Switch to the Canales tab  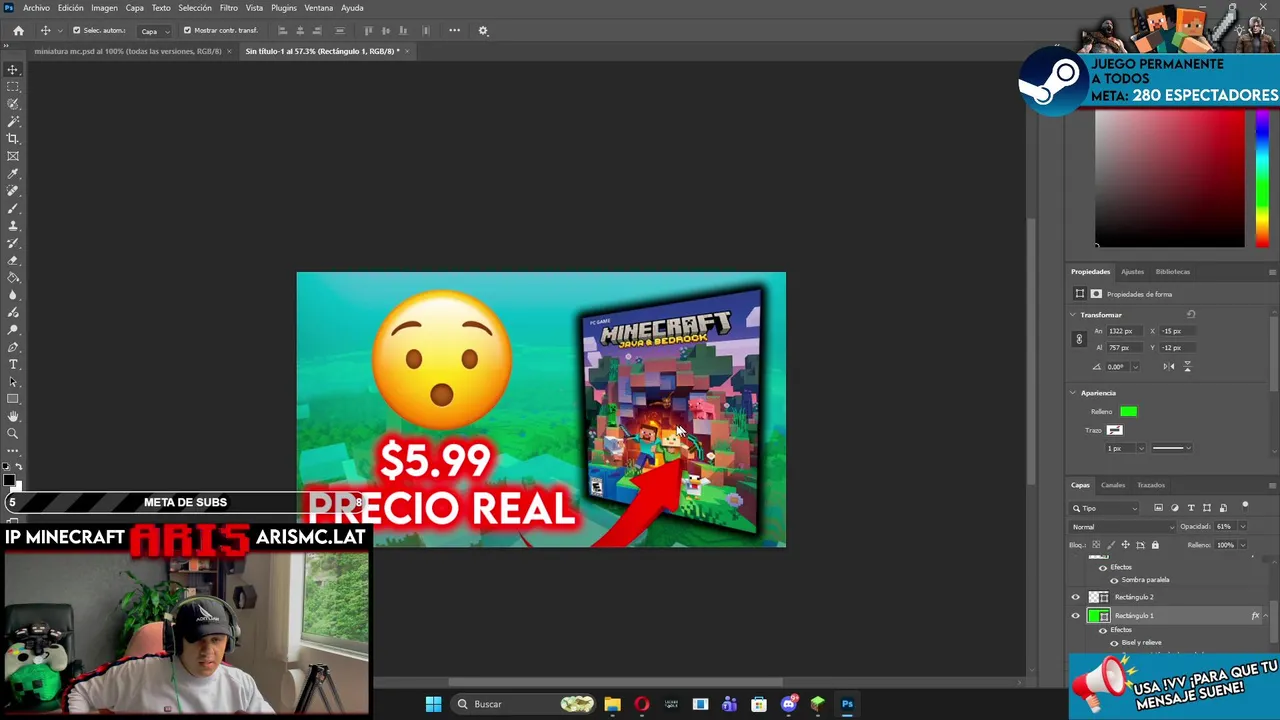[x=1113, y=485]
